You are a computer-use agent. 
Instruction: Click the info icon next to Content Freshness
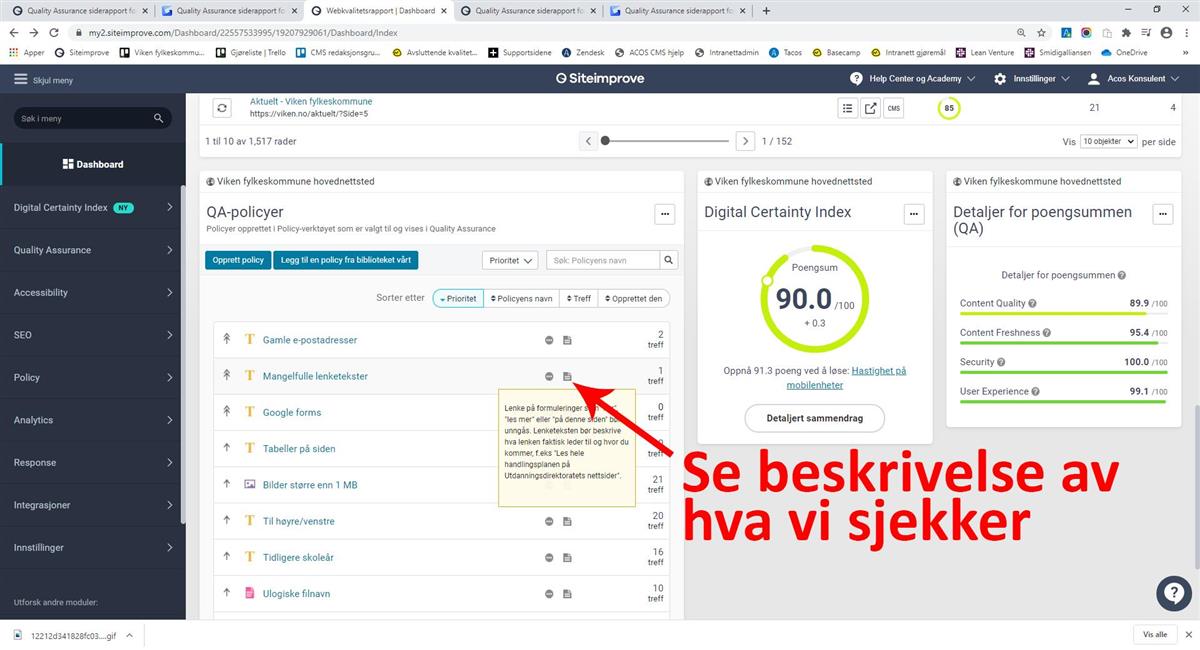[1047, 333]
